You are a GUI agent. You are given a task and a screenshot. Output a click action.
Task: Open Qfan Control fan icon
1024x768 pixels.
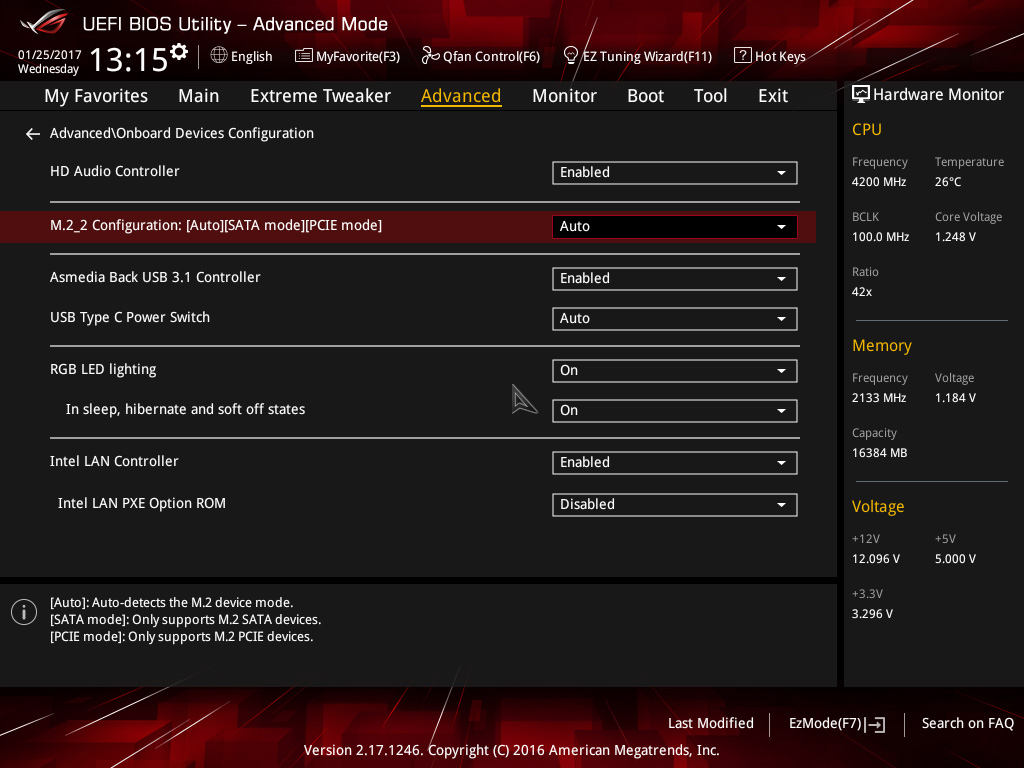click(430, 56)
